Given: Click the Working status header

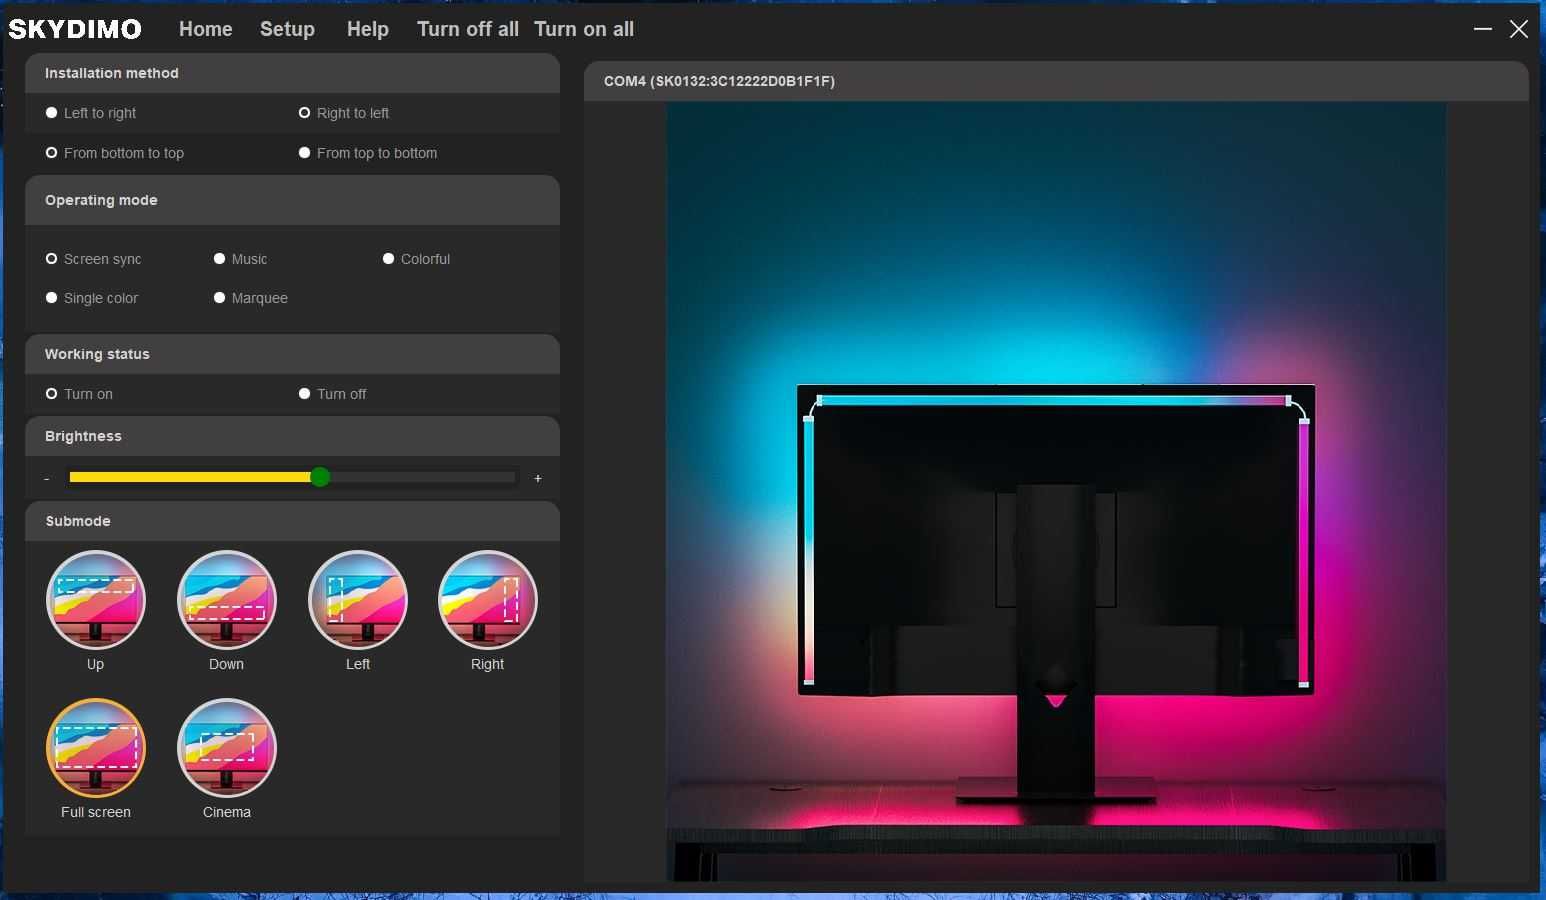Looking at the screenshot, I should pos(292,354).
